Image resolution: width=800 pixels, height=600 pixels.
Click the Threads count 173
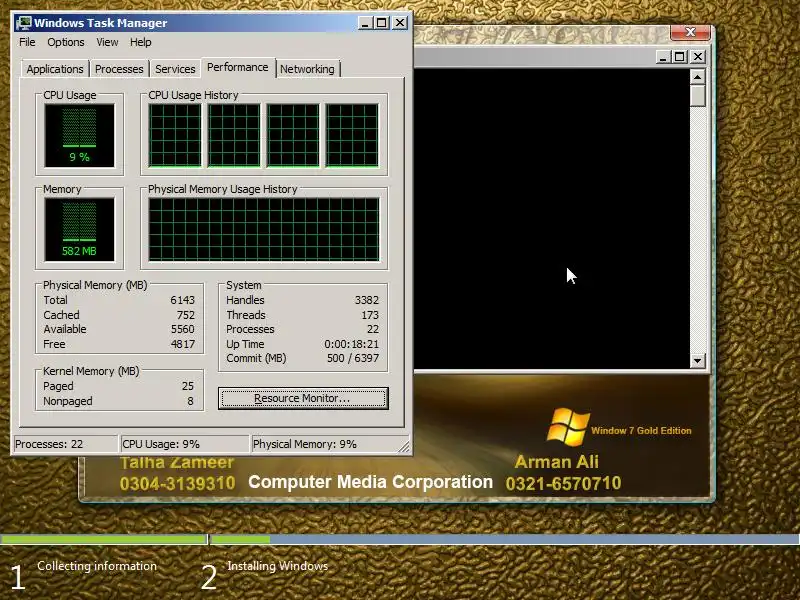(370, 315)
